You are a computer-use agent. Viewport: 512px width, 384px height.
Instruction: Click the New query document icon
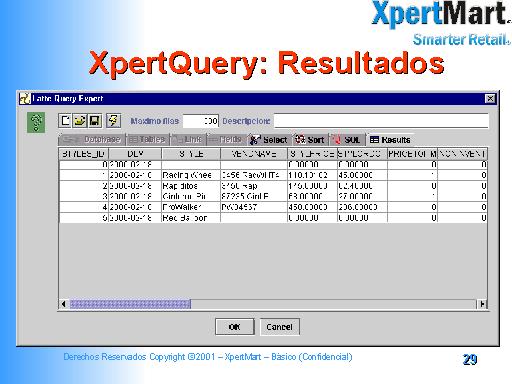point(65,121)
